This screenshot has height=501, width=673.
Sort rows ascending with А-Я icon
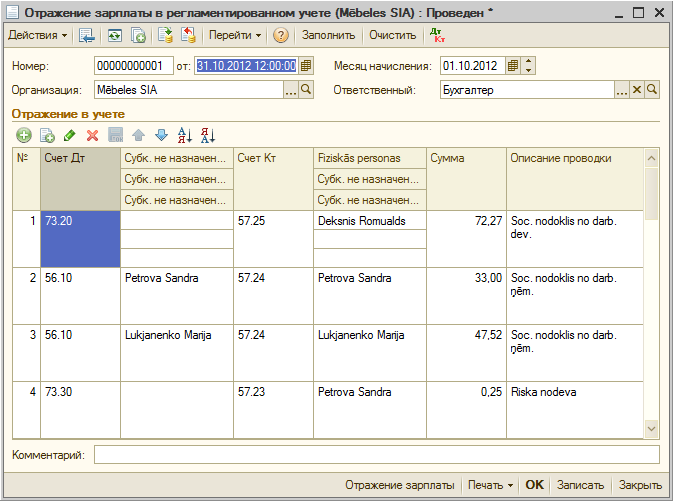pyautogui.click(x=184, y=135)
